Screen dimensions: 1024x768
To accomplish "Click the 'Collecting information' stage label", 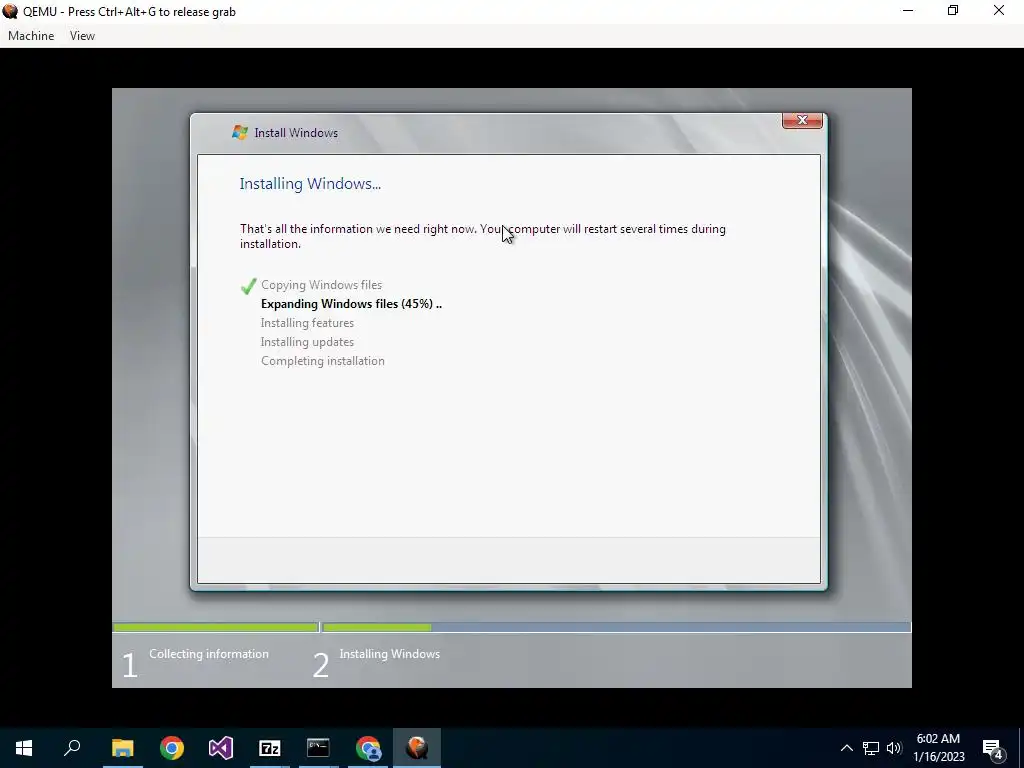I will [x=208, y=654].
